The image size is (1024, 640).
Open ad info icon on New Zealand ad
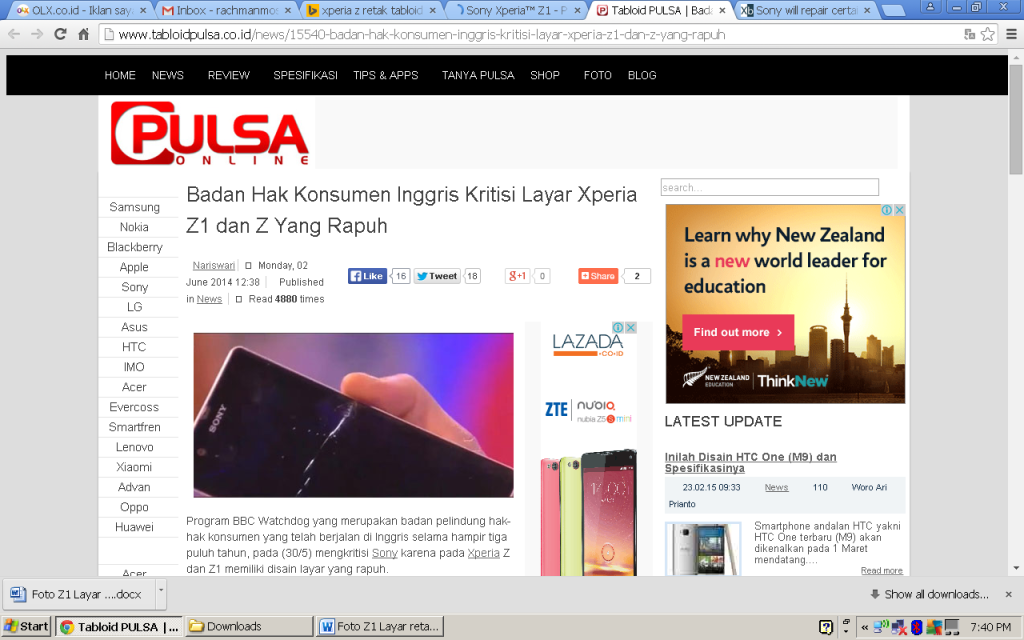[887, 210]
